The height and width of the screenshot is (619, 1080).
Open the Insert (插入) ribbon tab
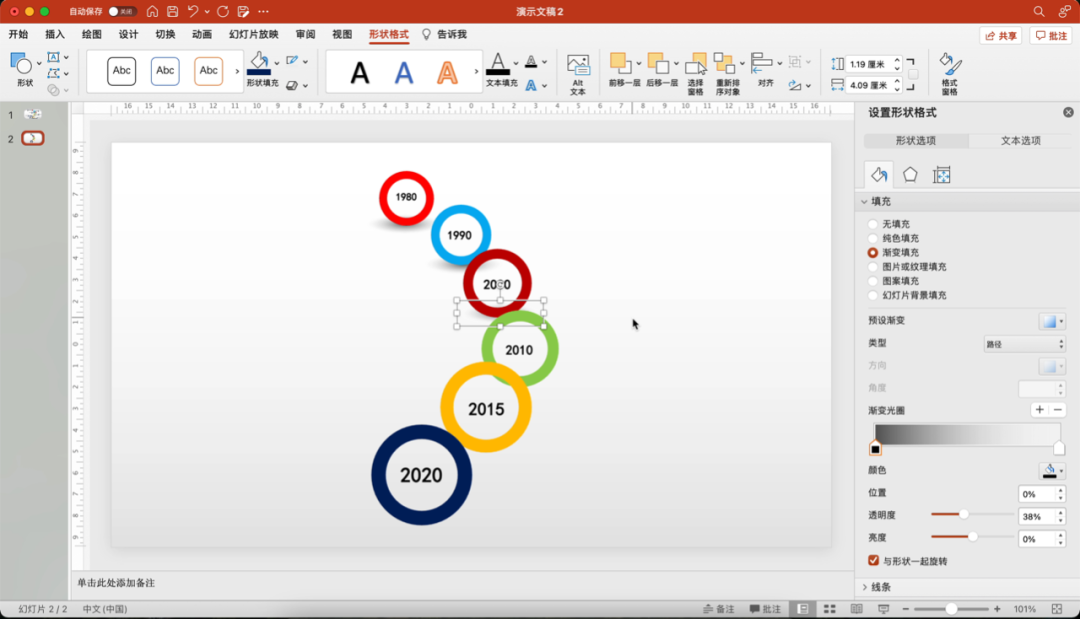[54, 34]
